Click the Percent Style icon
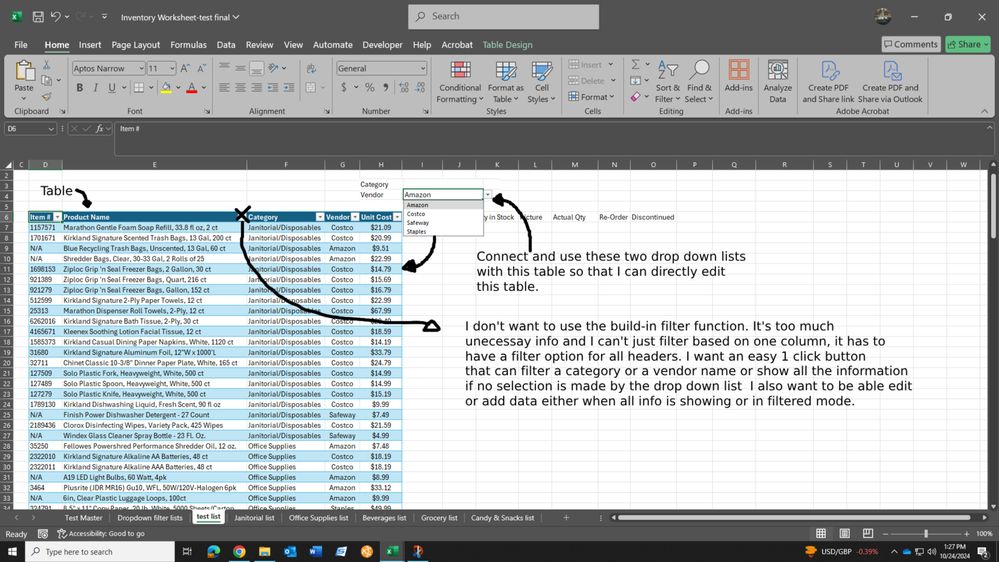This screenshot has height=562, width=999. (370, 88)
